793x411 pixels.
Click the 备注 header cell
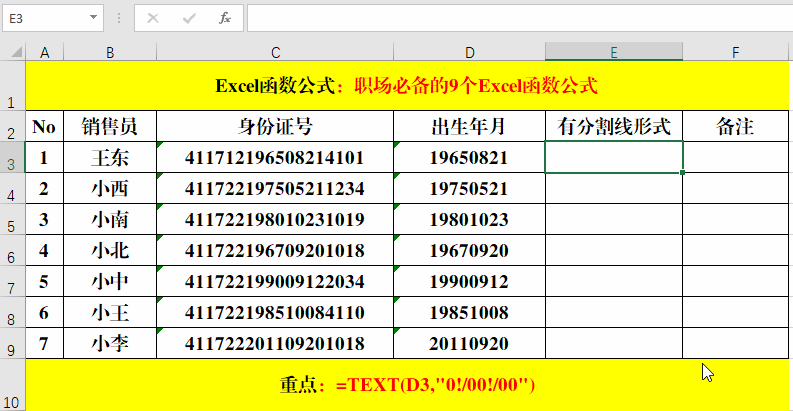coord(735,126)
